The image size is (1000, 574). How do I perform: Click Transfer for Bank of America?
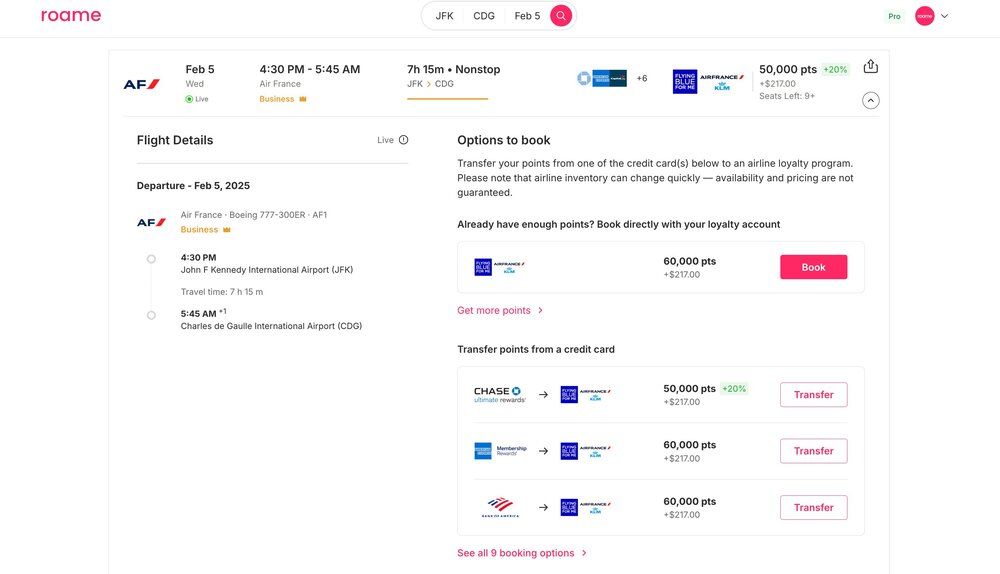[813, 507]
